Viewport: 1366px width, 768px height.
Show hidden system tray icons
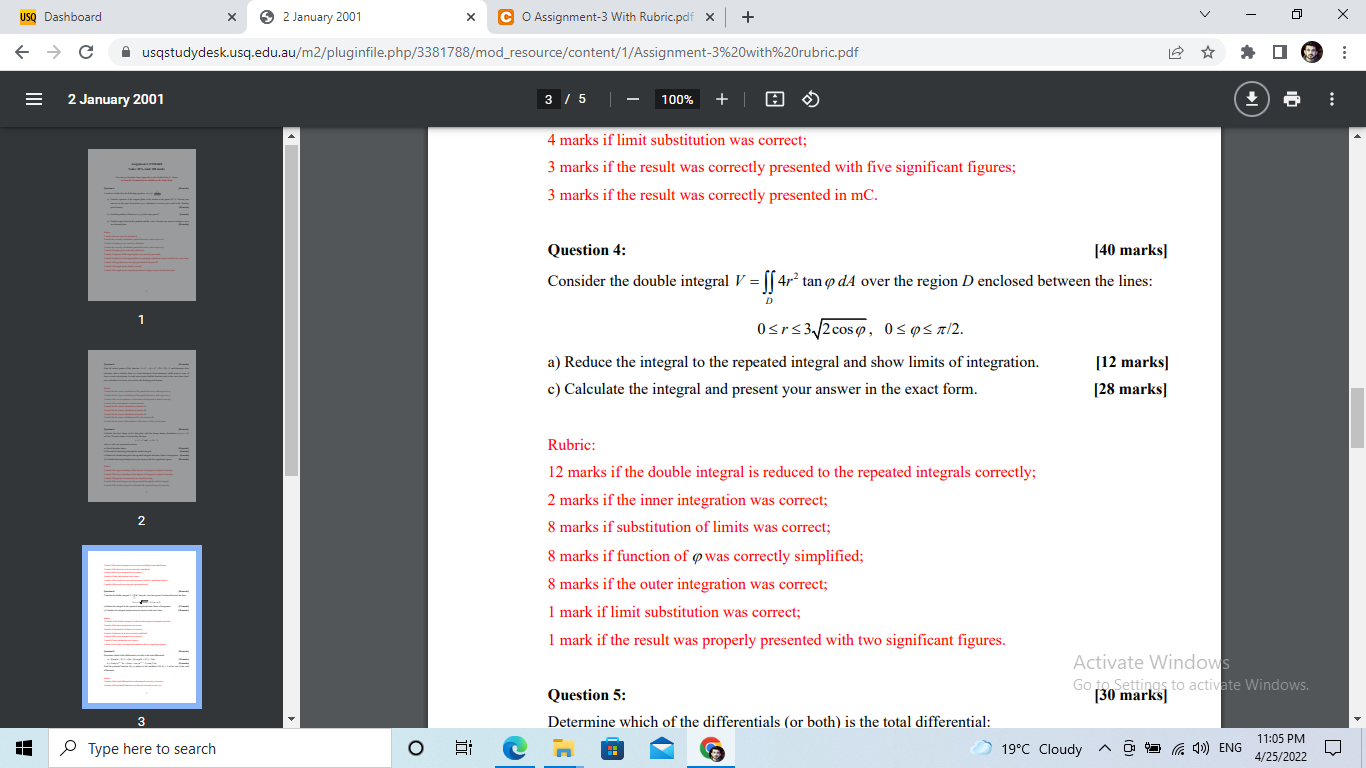point(1105,748)
